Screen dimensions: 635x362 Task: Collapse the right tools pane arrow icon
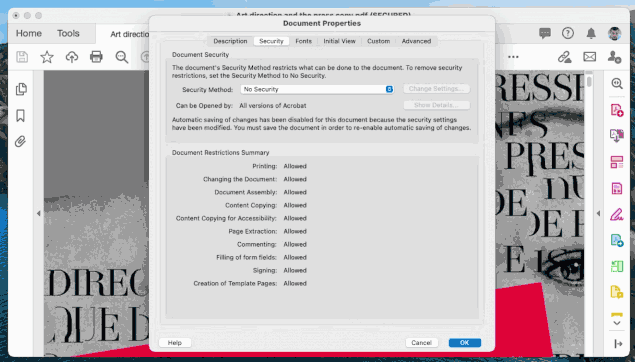[618, 344]
